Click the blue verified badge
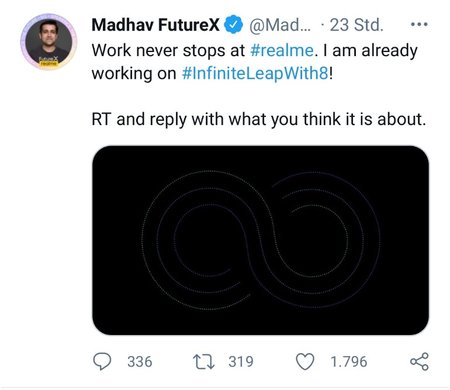The width and height of the screenshot is (450, 390). pos(233,25)
